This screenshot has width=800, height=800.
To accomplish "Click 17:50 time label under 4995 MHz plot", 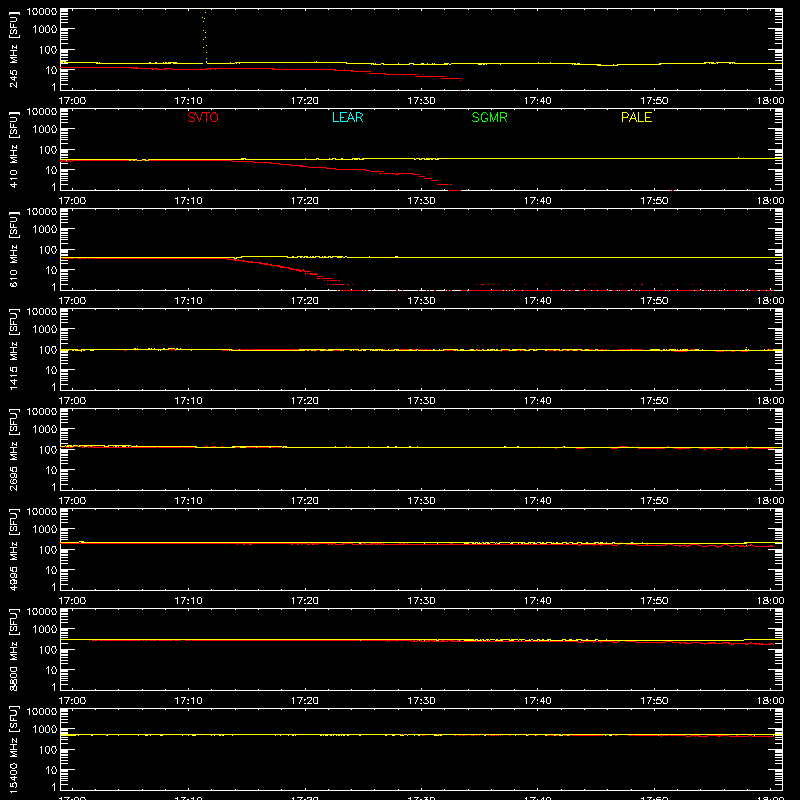I will pyautogui.click(x=654, y=601).
